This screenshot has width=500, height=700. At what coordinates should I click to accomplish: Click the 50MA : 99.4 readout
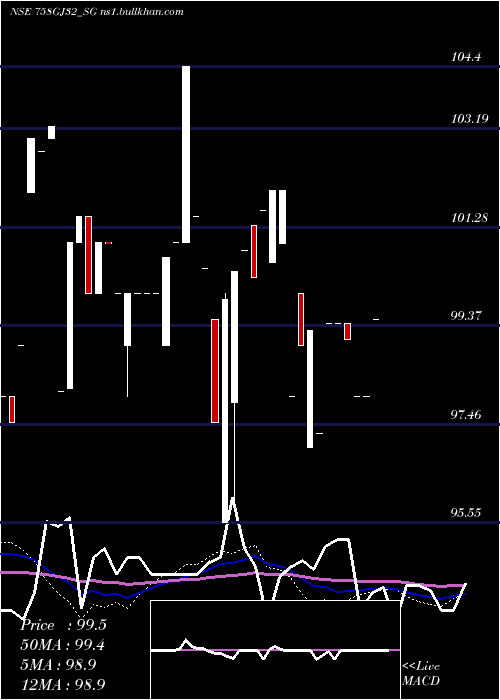coord(63,645)
